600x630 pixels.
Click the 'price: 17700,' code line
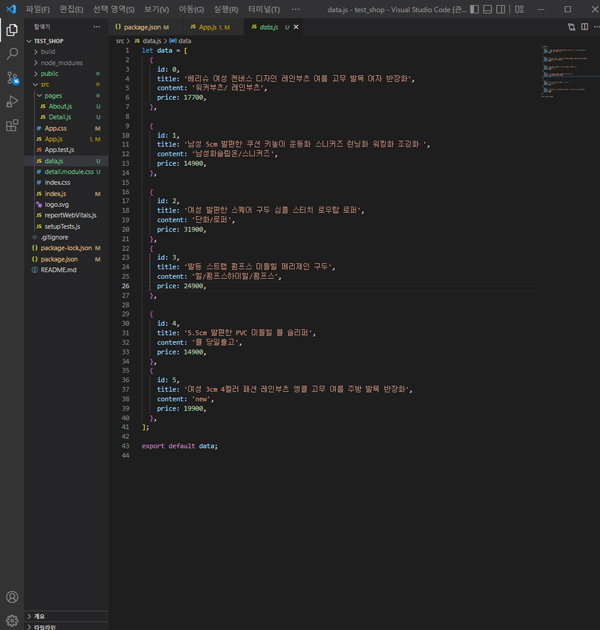tap(181, 98)
